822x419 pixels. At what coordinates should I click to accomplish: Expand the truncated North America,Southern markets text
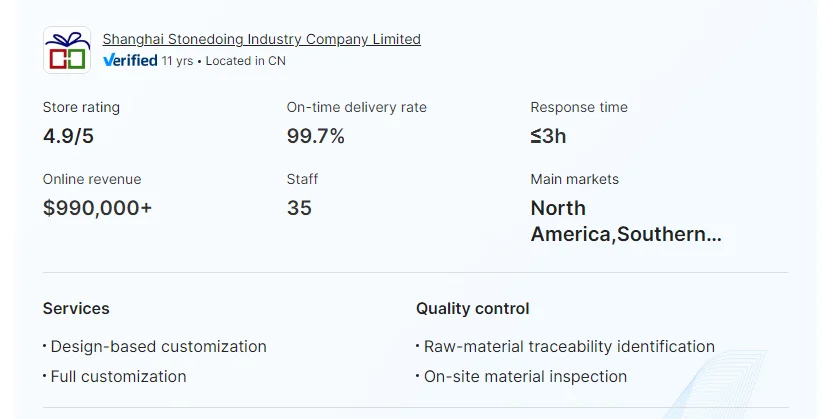click(x=625, y=221)
